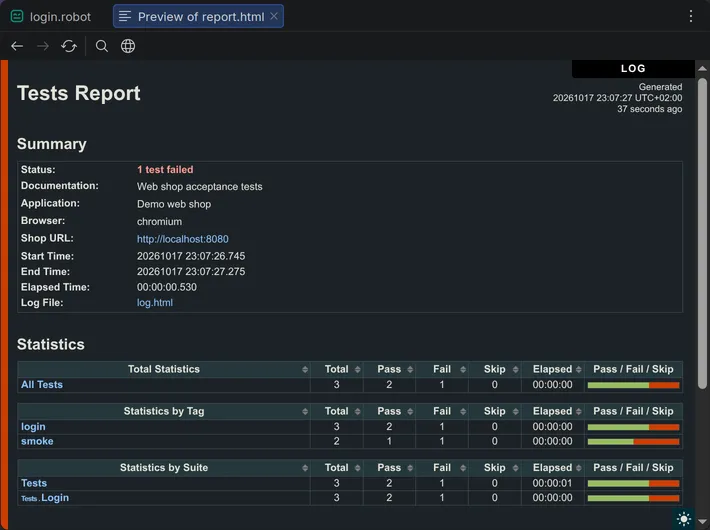Screen dimensions: 710x530
Task: Open the log.html file link
Action: (x=154, y=303)
